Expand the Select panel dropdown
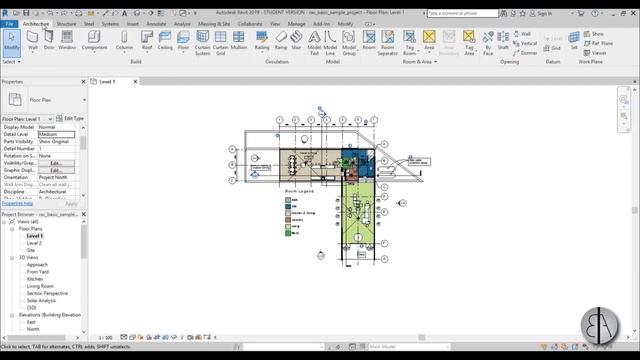This screenshot has width=640, height=360. [11, 62]
